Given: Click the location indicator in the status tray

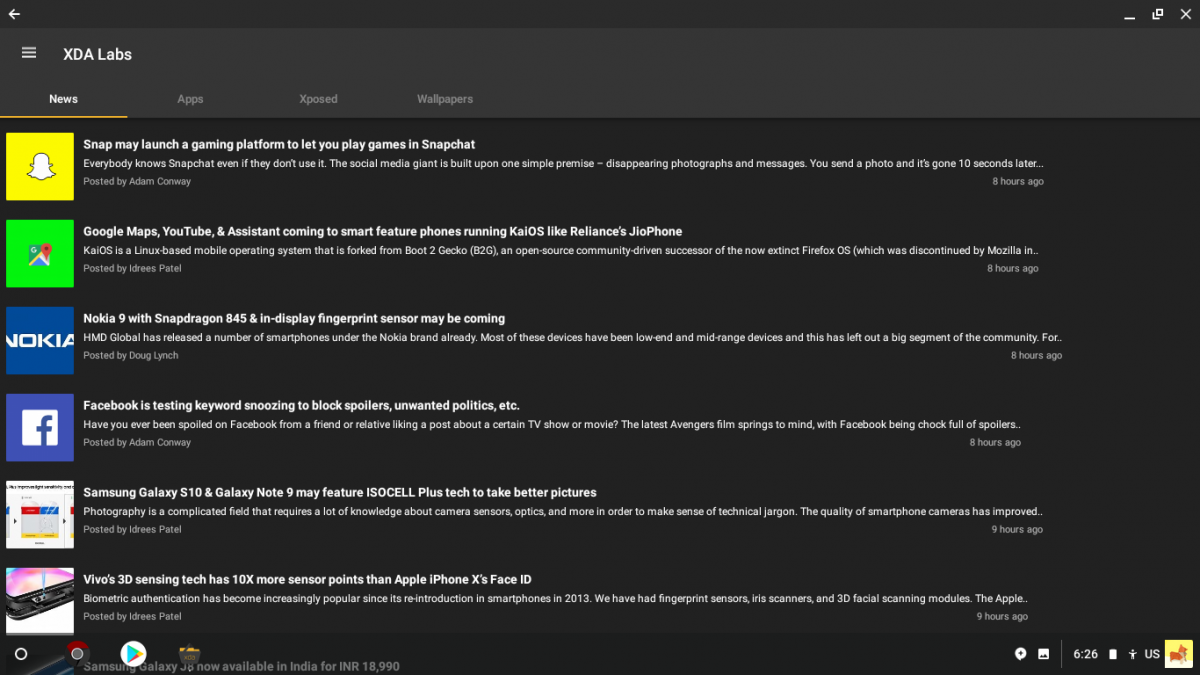Looking at the screenshot, I should coord(1020,653).
